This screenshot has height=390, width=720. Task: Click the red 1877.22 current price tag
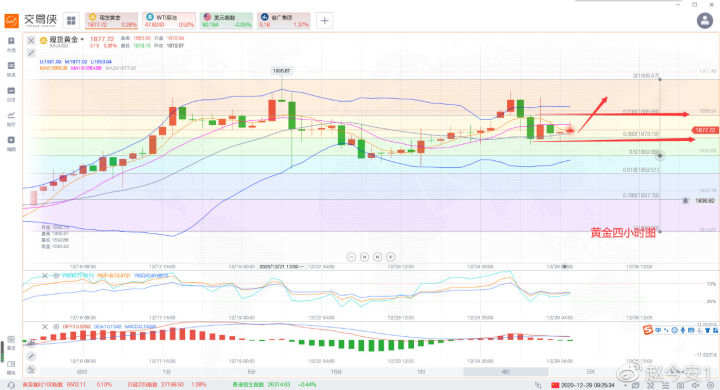(705, 130)
